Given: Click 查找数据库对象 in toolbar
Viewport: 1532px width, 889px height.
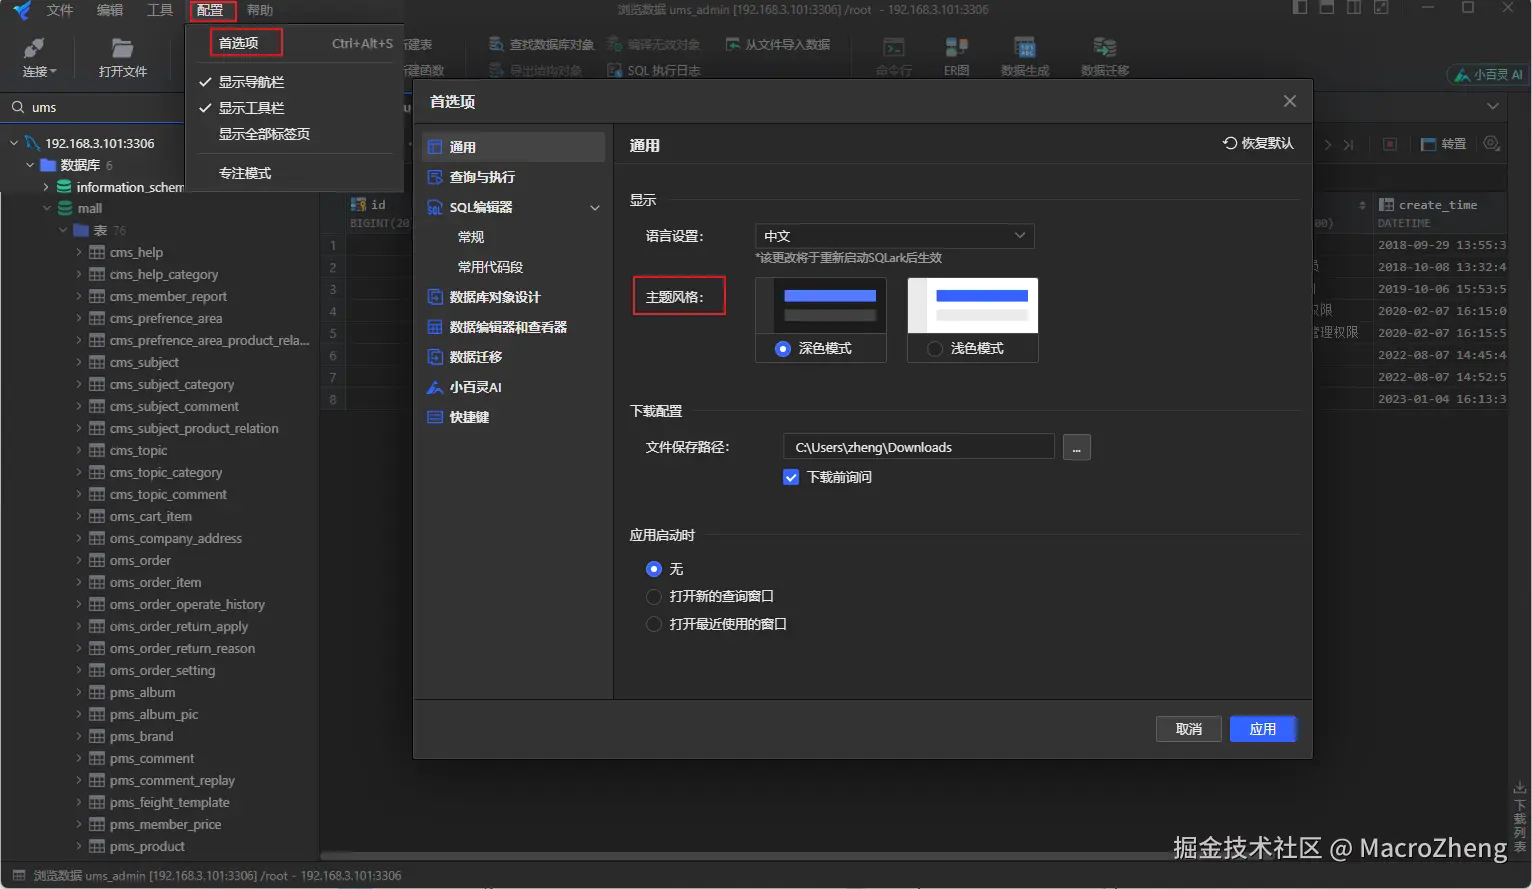Looking at the screenshot, I should coord(541,45).
